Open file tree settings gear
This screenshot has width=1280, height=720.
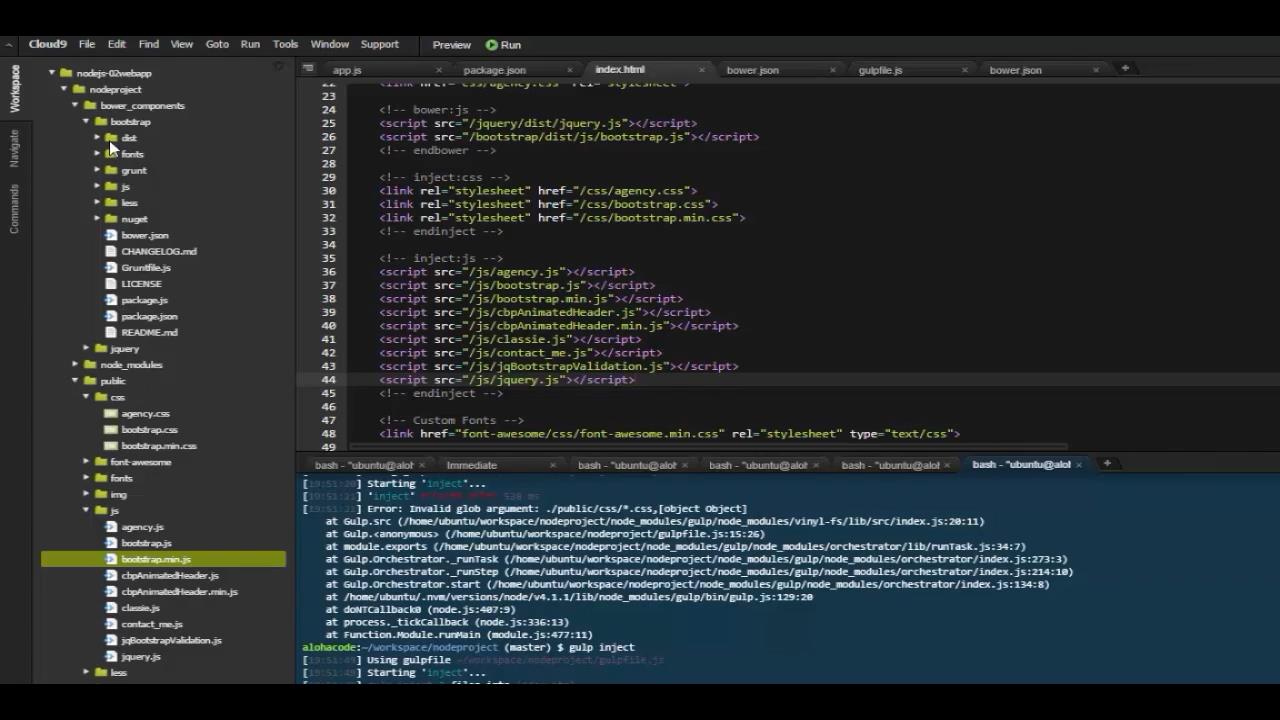[278, 67]
